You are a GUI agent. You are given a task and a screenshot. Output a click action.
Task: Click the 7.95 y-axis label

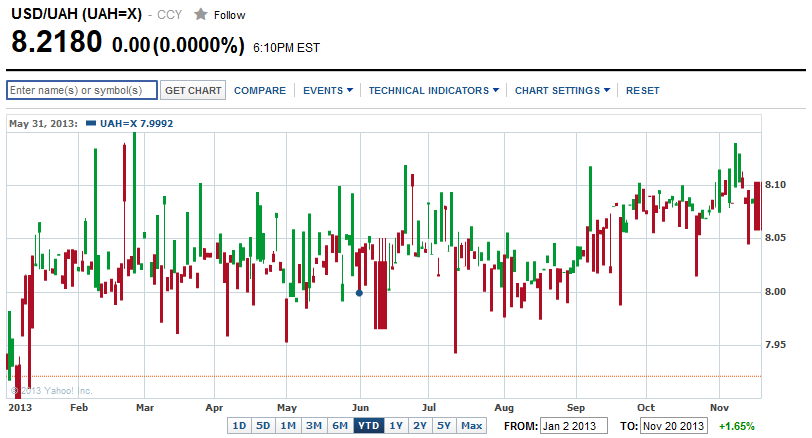[775, 344]
